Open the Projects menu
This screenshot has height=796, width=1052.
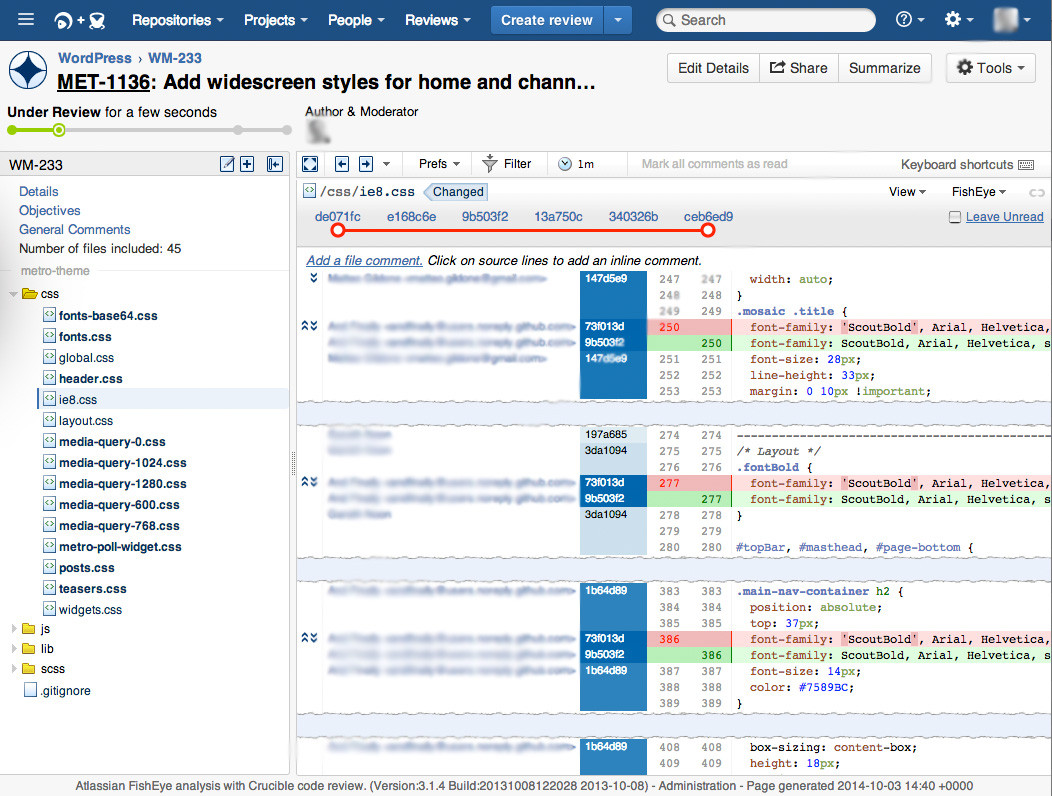(x=276, y=20)
